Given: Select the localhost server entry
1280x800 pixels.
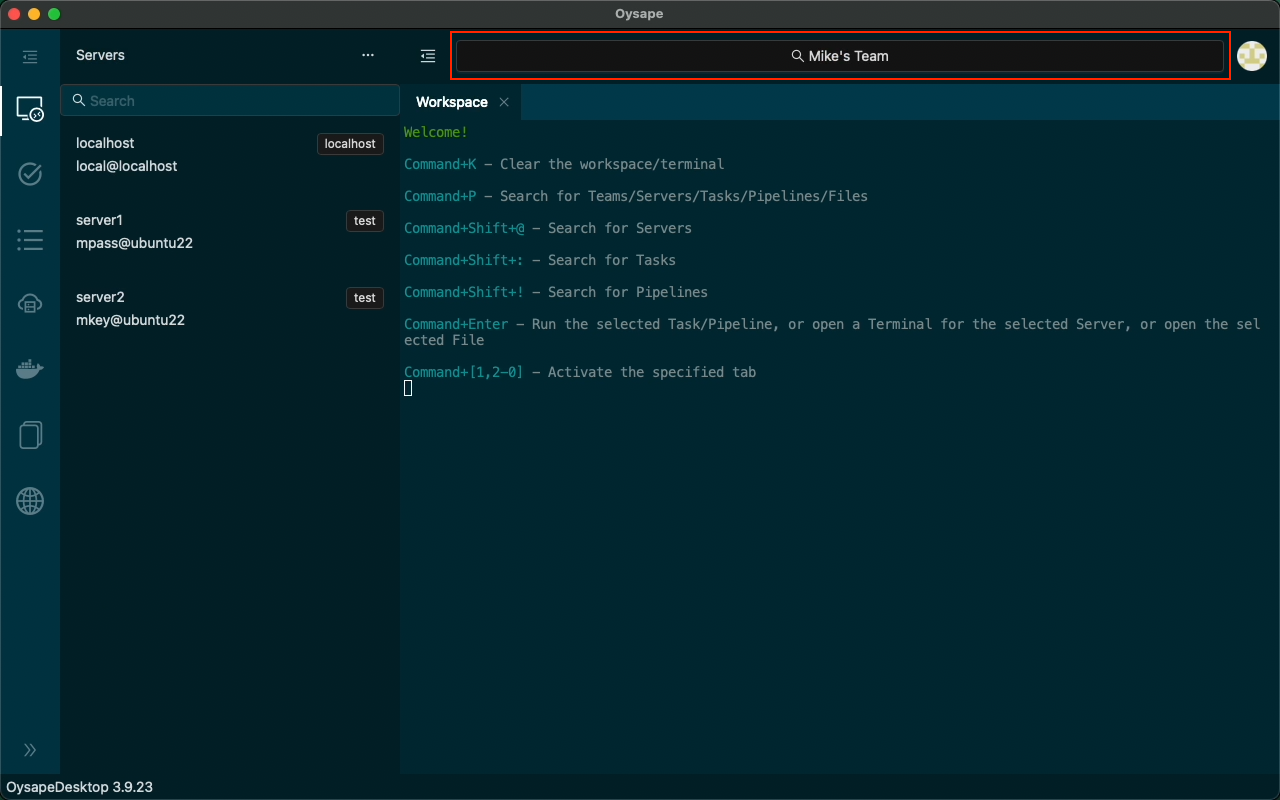Looking at the screenshot, I should pos(230,155).
